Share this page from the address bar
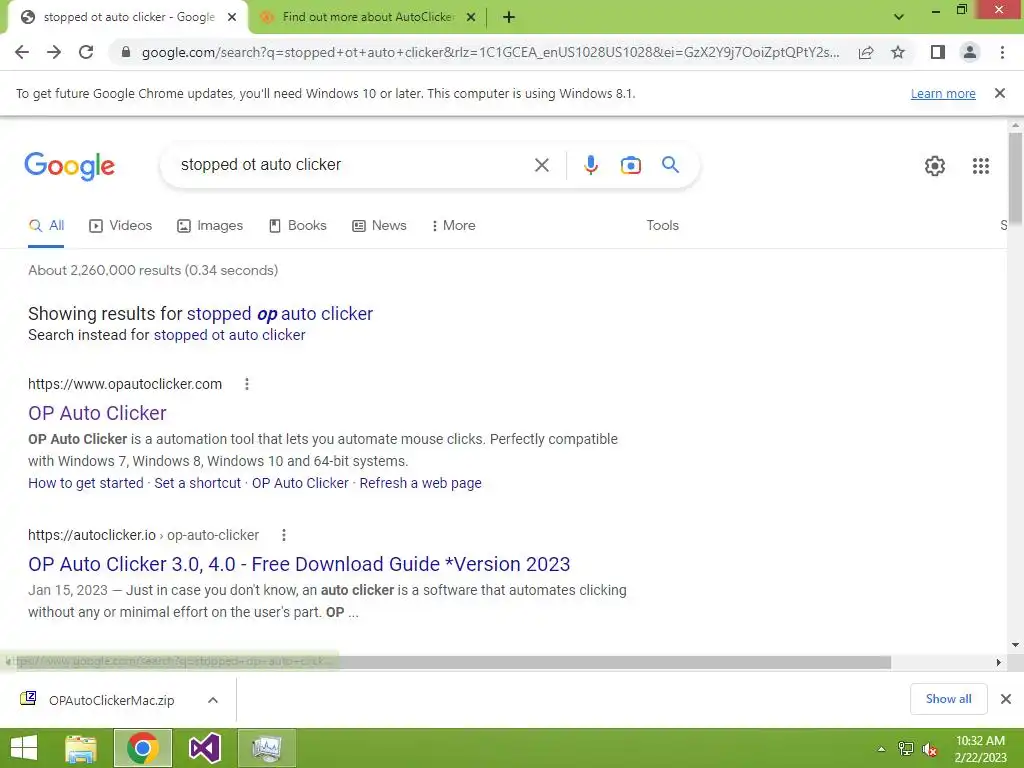This screenshot has width=1024, height=768. pos(866,52)
